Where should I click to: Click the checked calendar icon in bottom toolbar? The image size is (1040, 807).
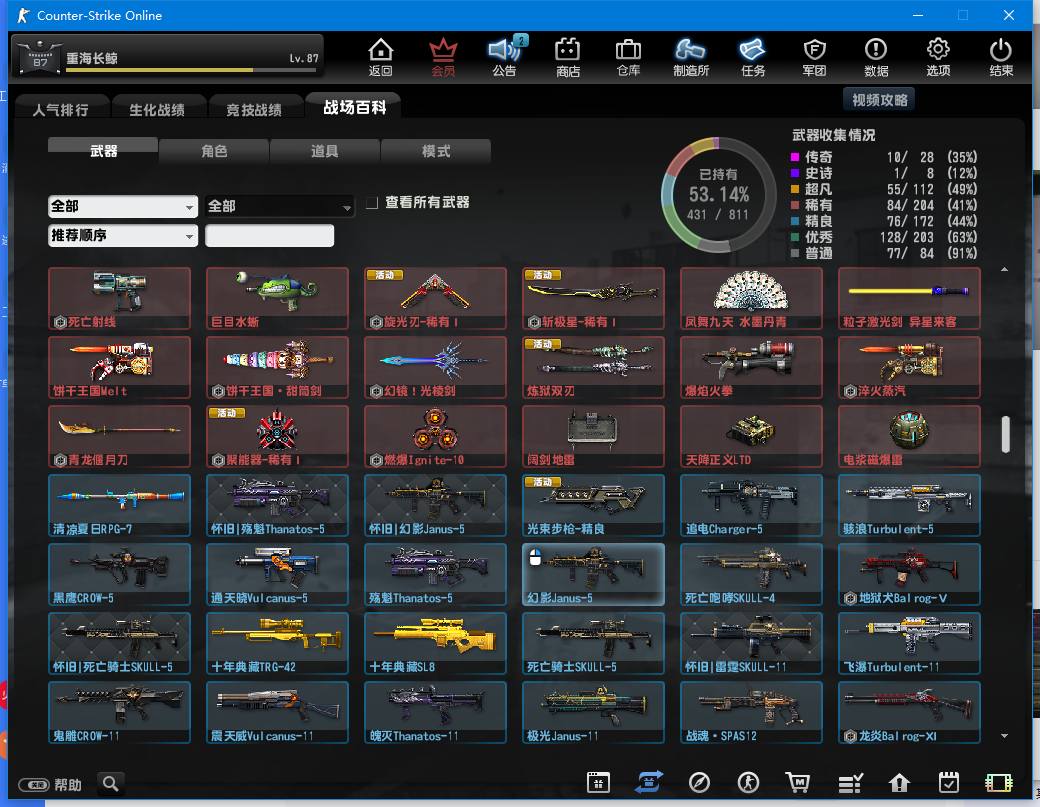tap(949, 782)
